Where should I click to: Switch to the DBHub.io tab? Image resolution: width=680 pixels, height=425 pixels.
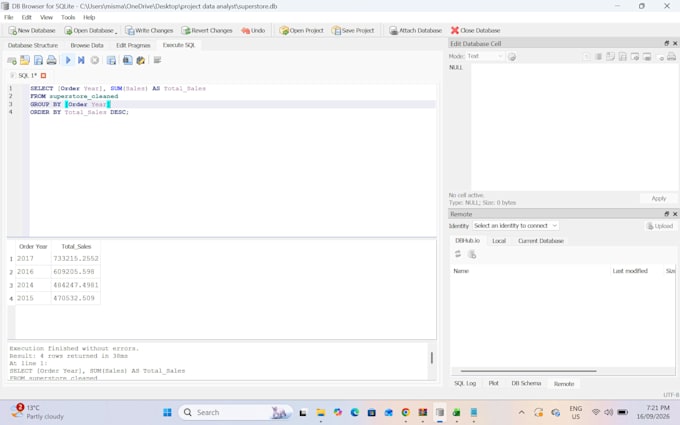pyautogui.click(x=468, y=241)
